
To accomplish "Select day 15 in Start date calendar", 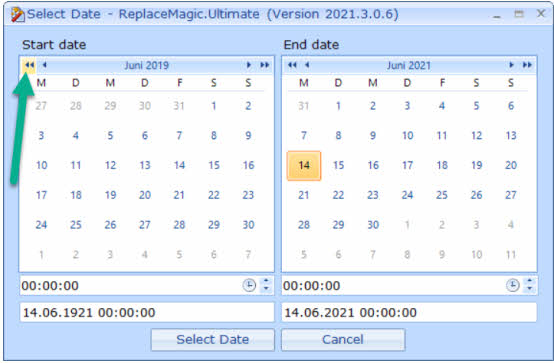I will pos(214,165).
